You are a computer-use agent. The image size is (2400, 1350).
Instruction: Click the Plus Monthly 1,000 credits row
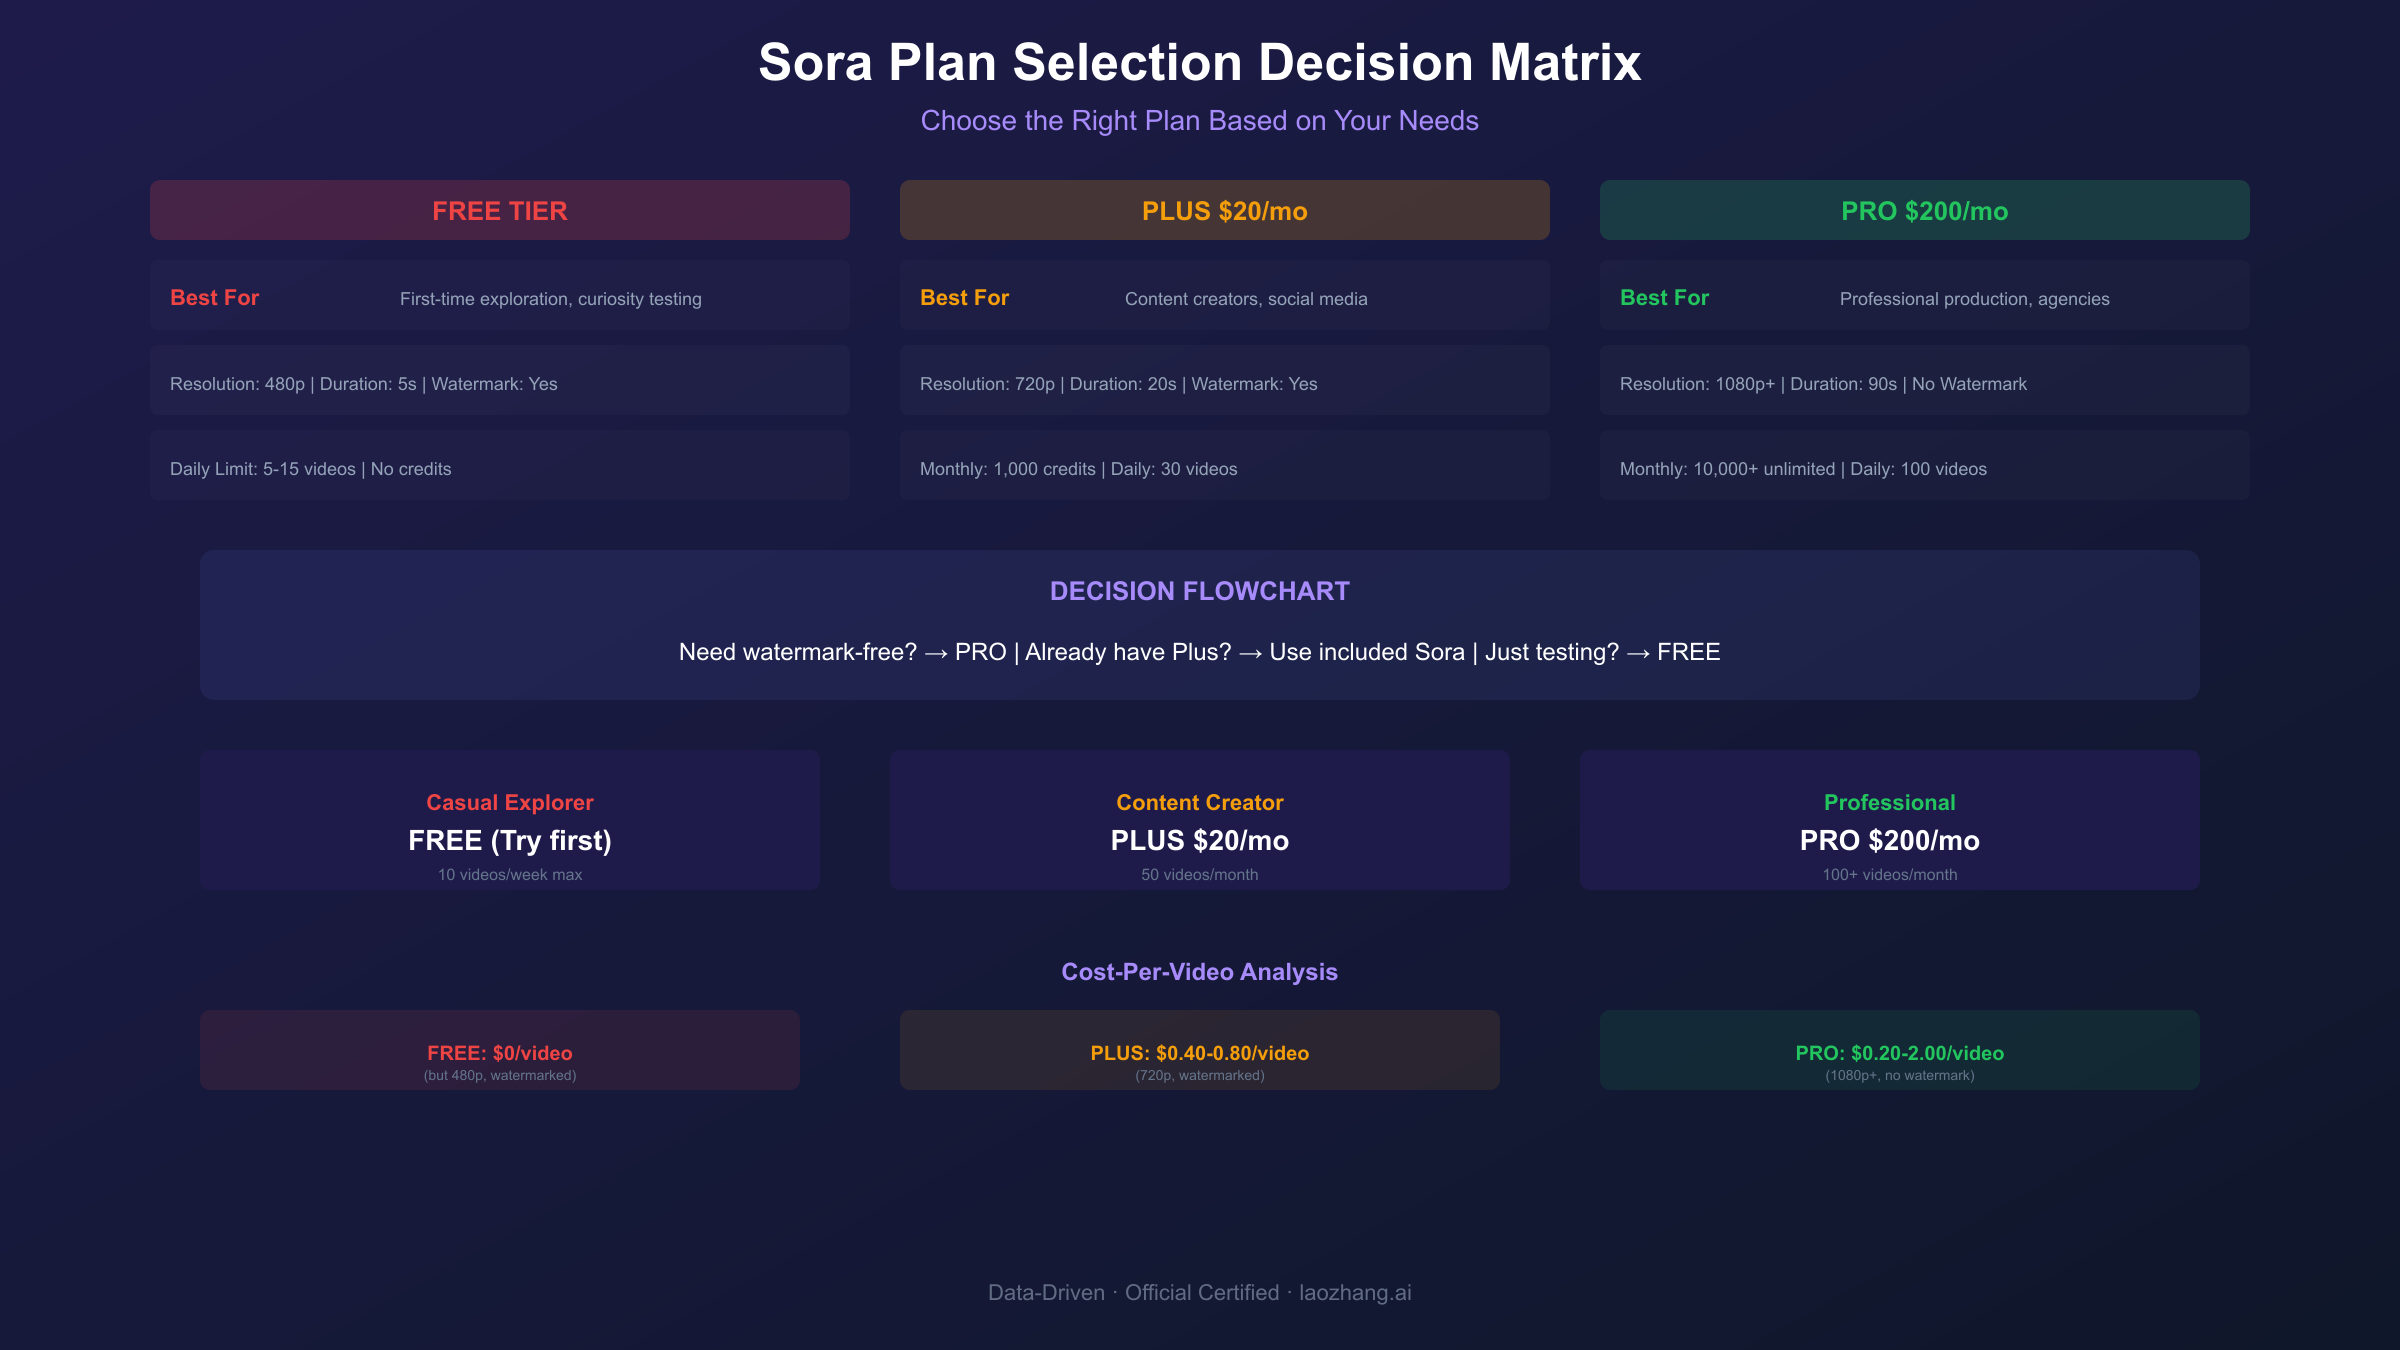(1224, 467)
